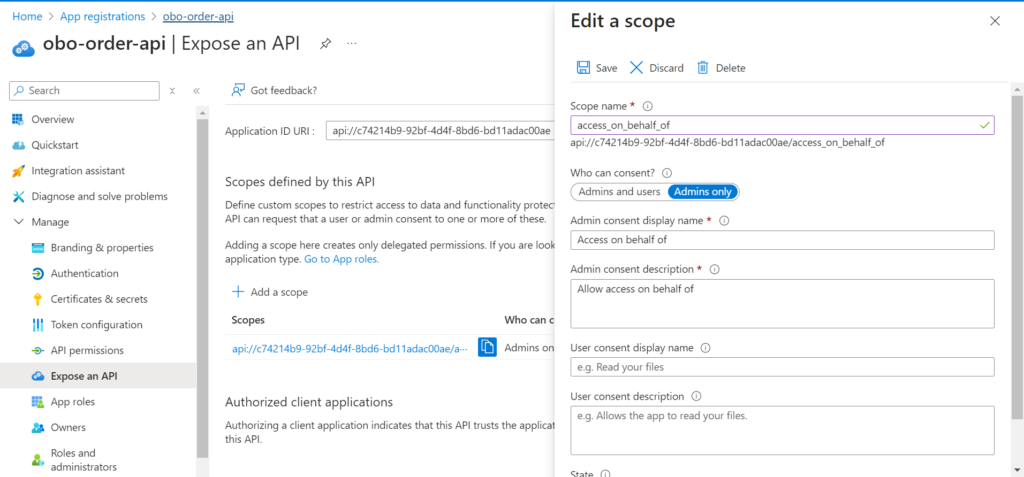Image resolution: width=1024 pixels, height=477 pixels.
Task: Click the Application ID URI field
Action: (x=440, y=131)
